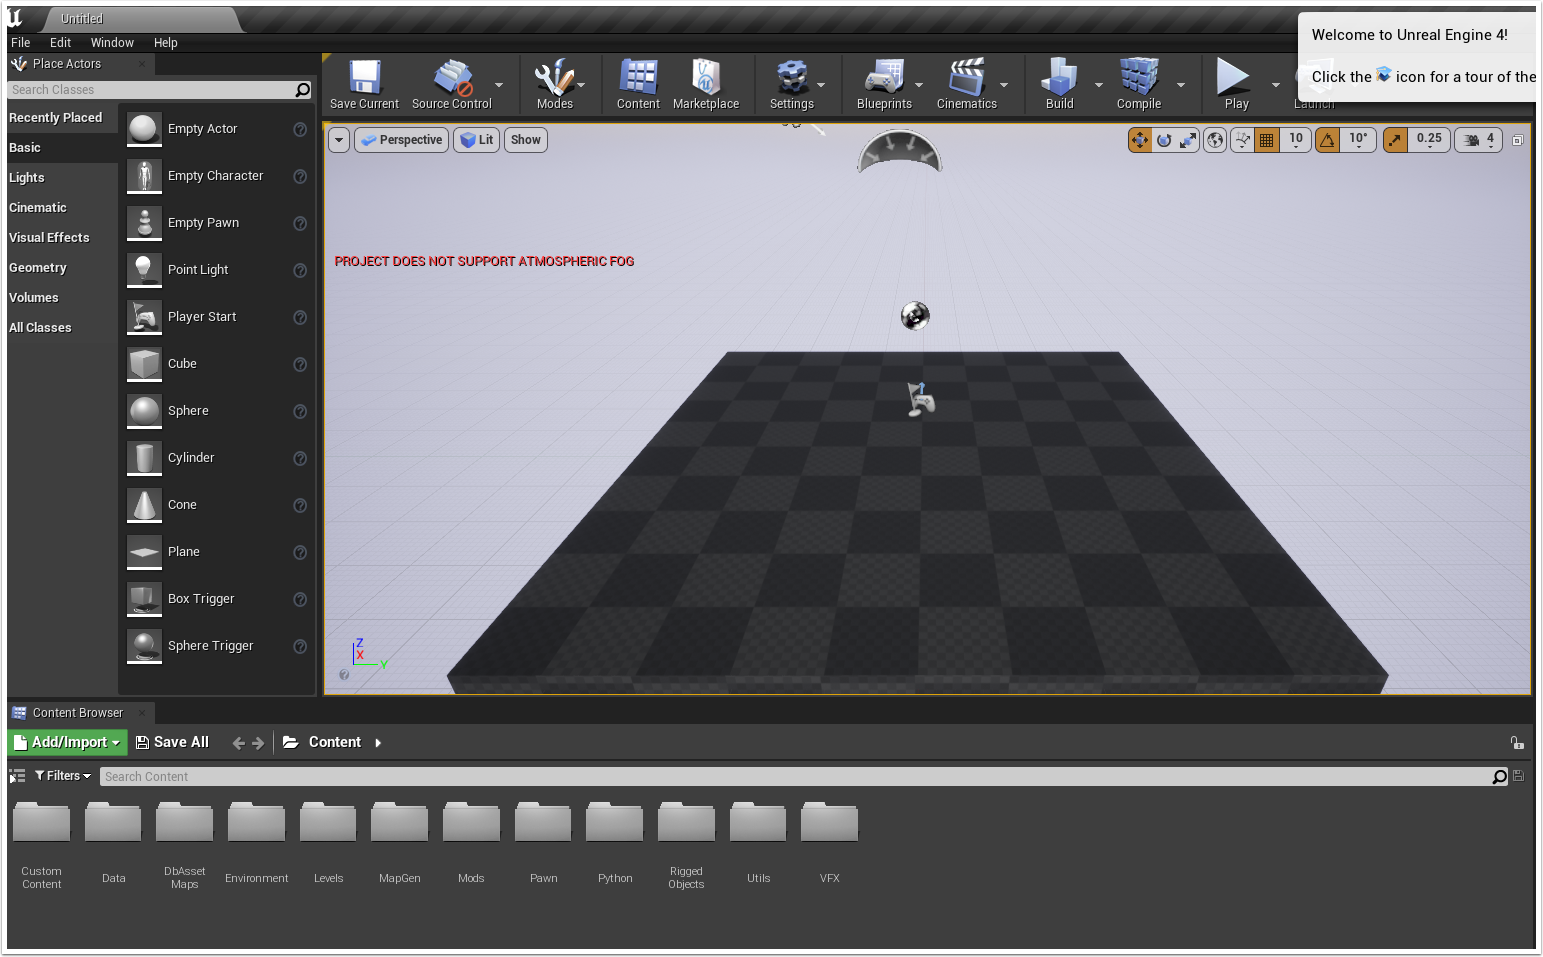
Task: Click the content browser lock icon
Action: coord(1517,742)
